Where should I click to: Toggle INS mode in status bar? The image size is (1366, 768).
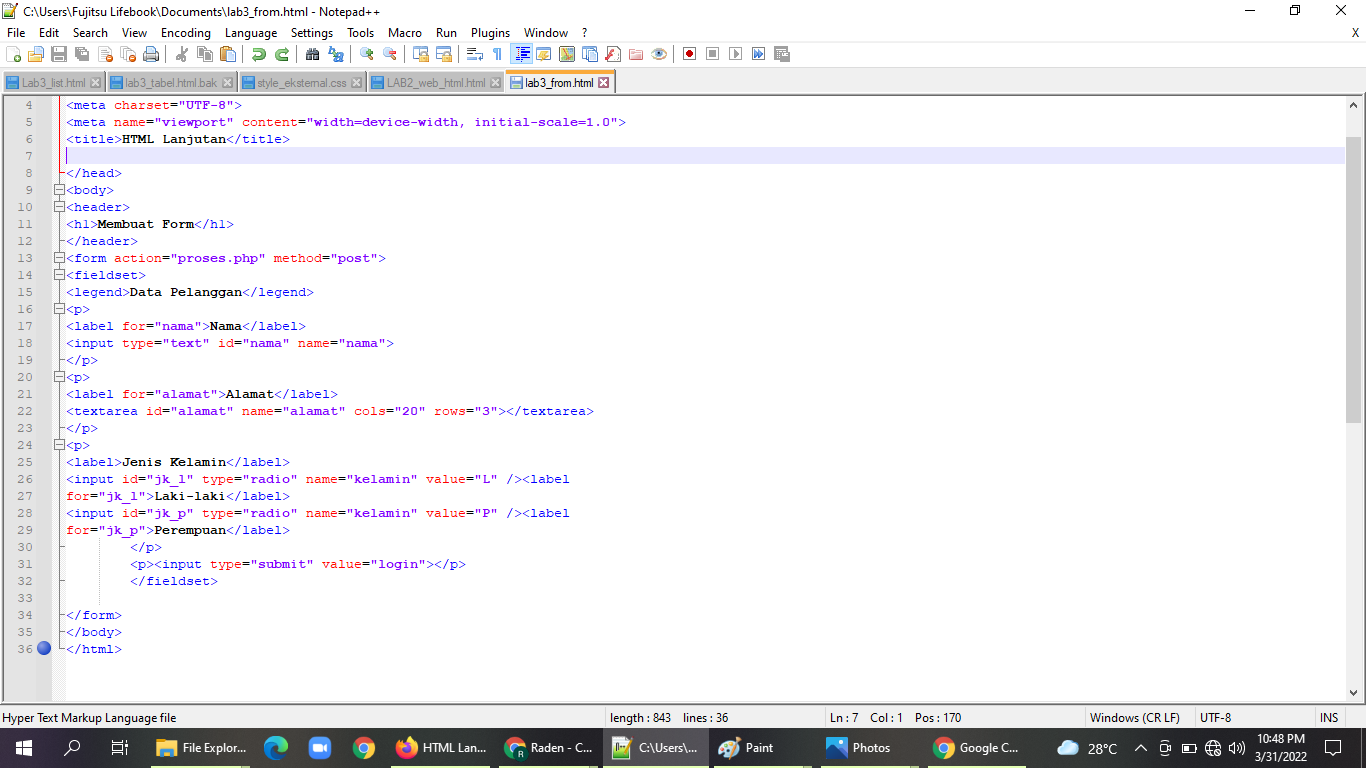click(1329, 718)
